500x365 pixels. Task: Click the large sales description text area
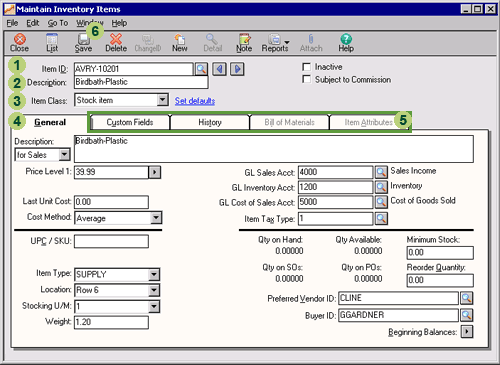(273, 149)
